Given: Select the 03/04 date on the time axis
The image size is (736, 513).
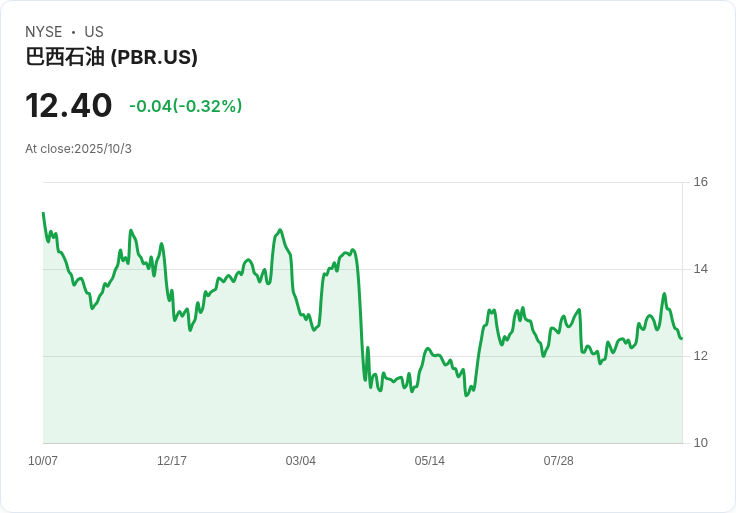Looking at the screenshot, I should coord(300,461).
